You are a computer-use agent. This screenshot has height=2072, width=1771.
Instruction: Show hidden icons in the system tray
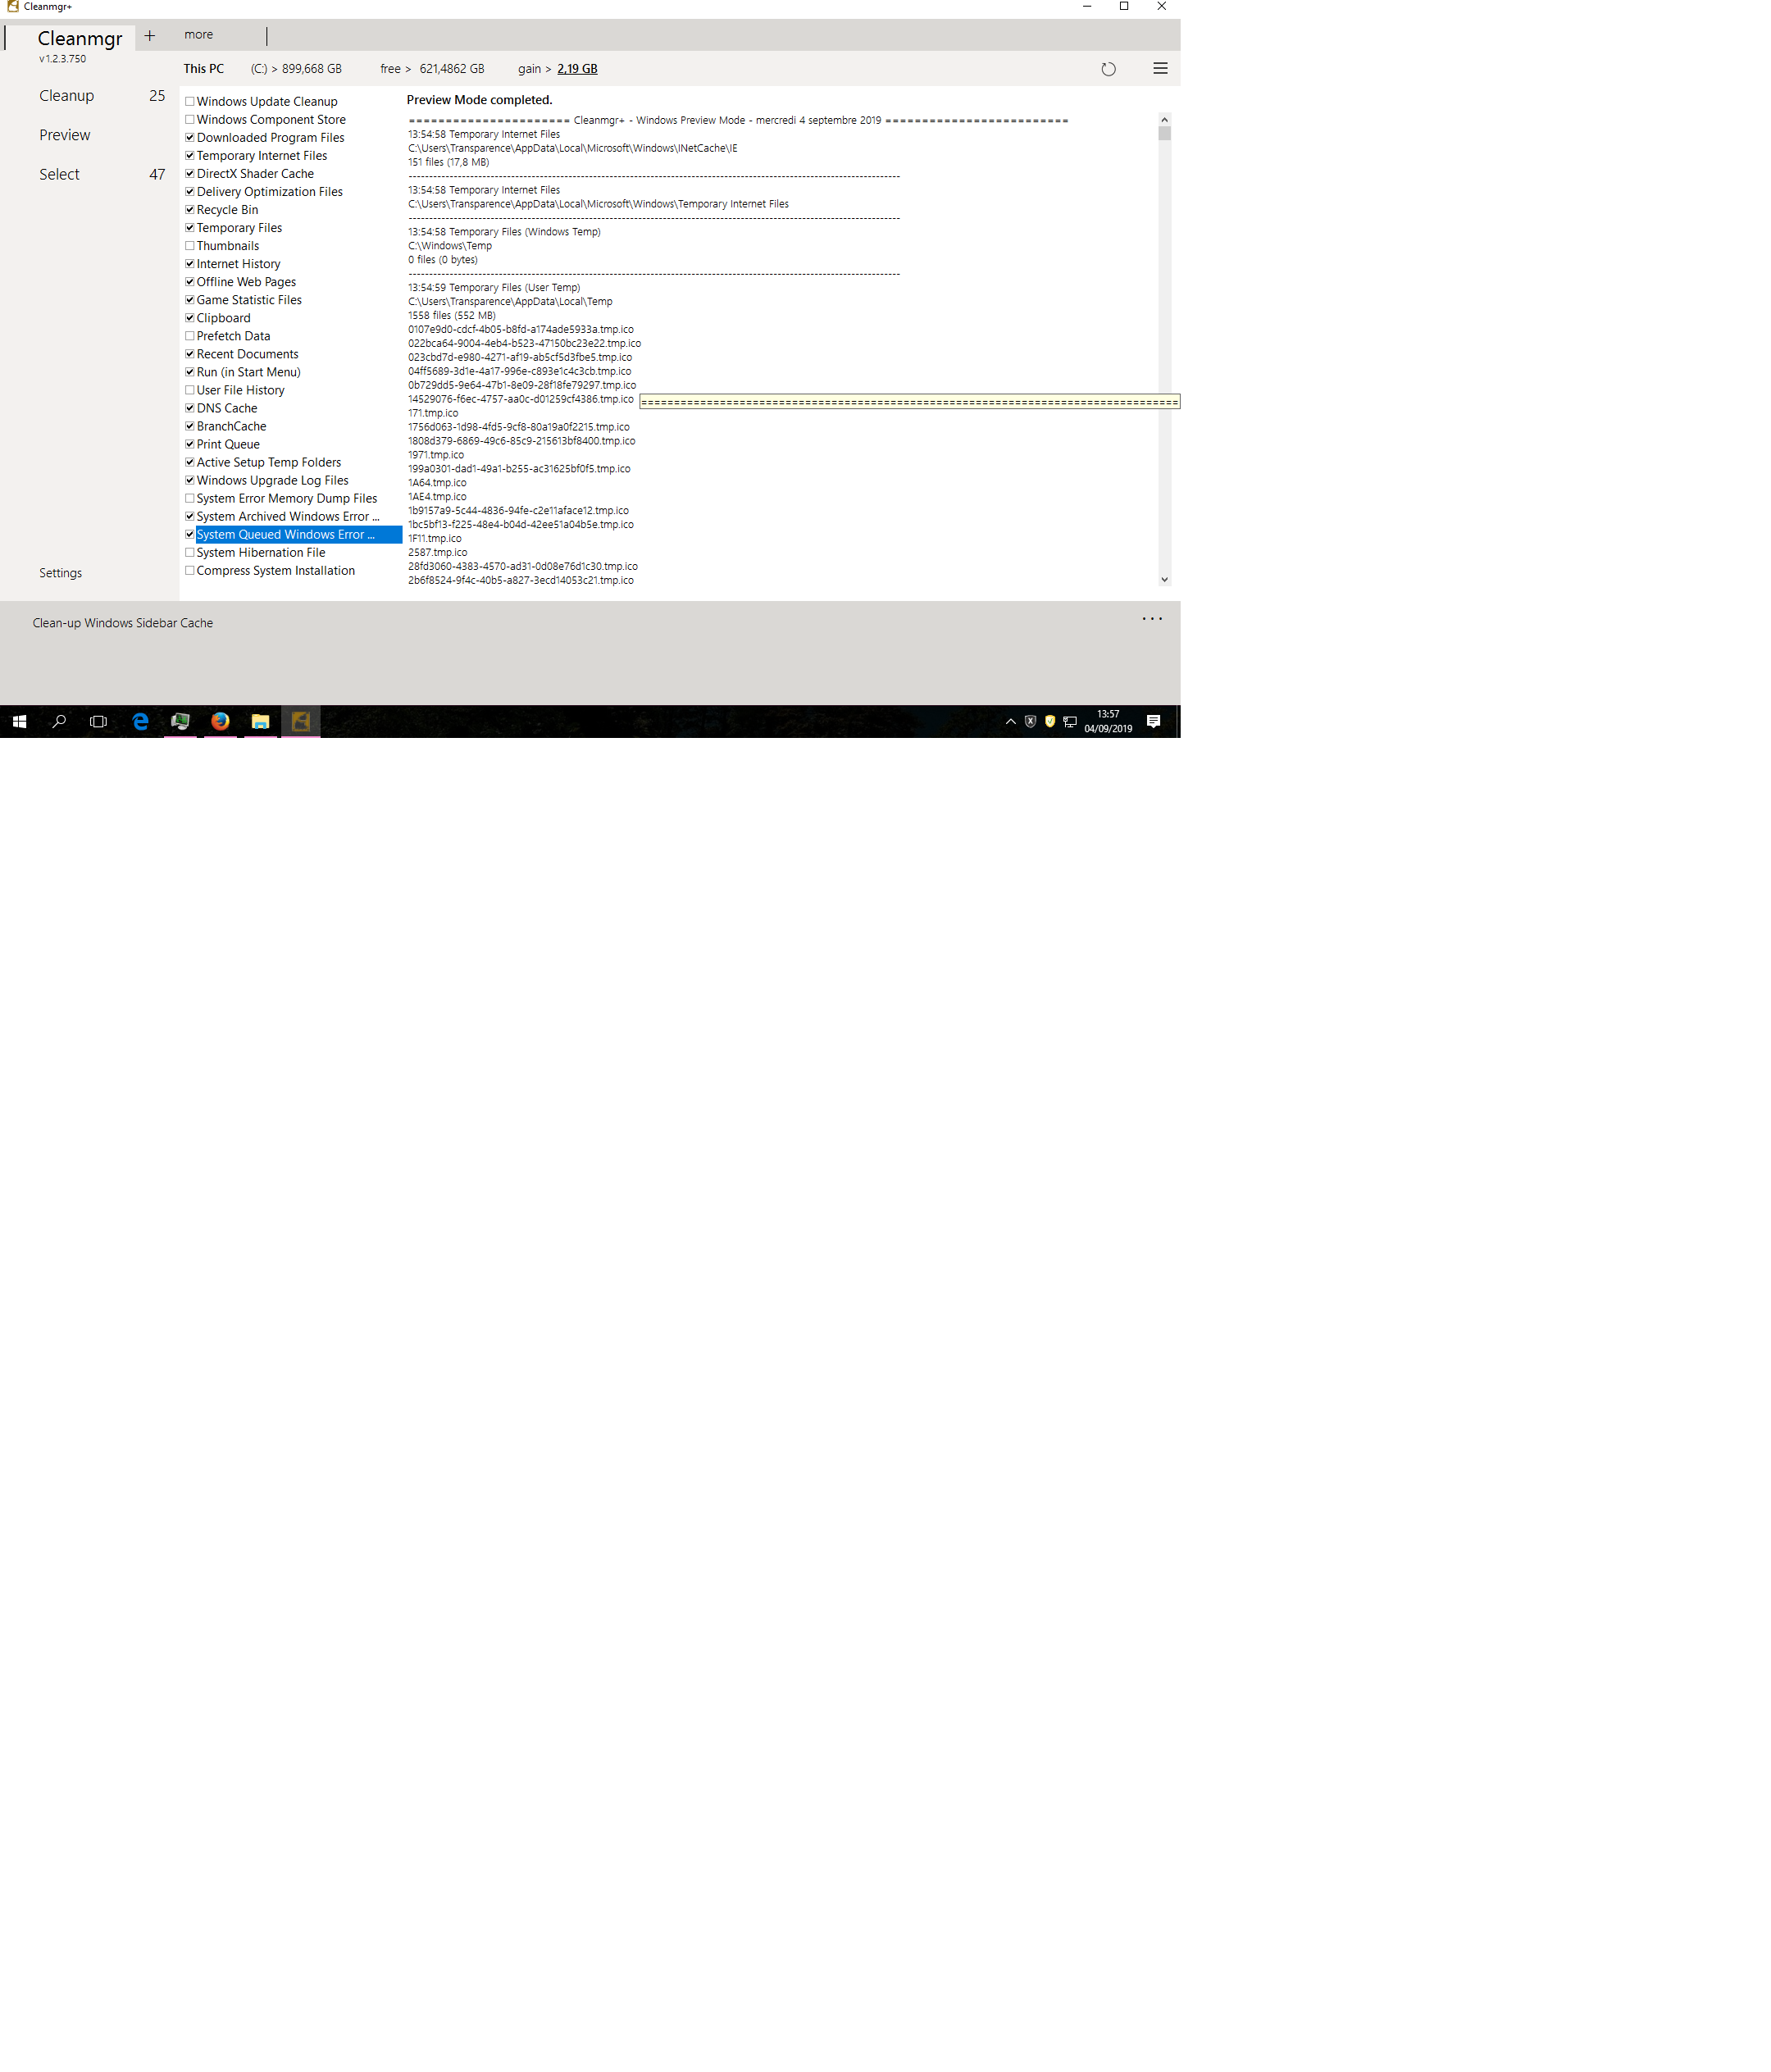click(1010, 721)
